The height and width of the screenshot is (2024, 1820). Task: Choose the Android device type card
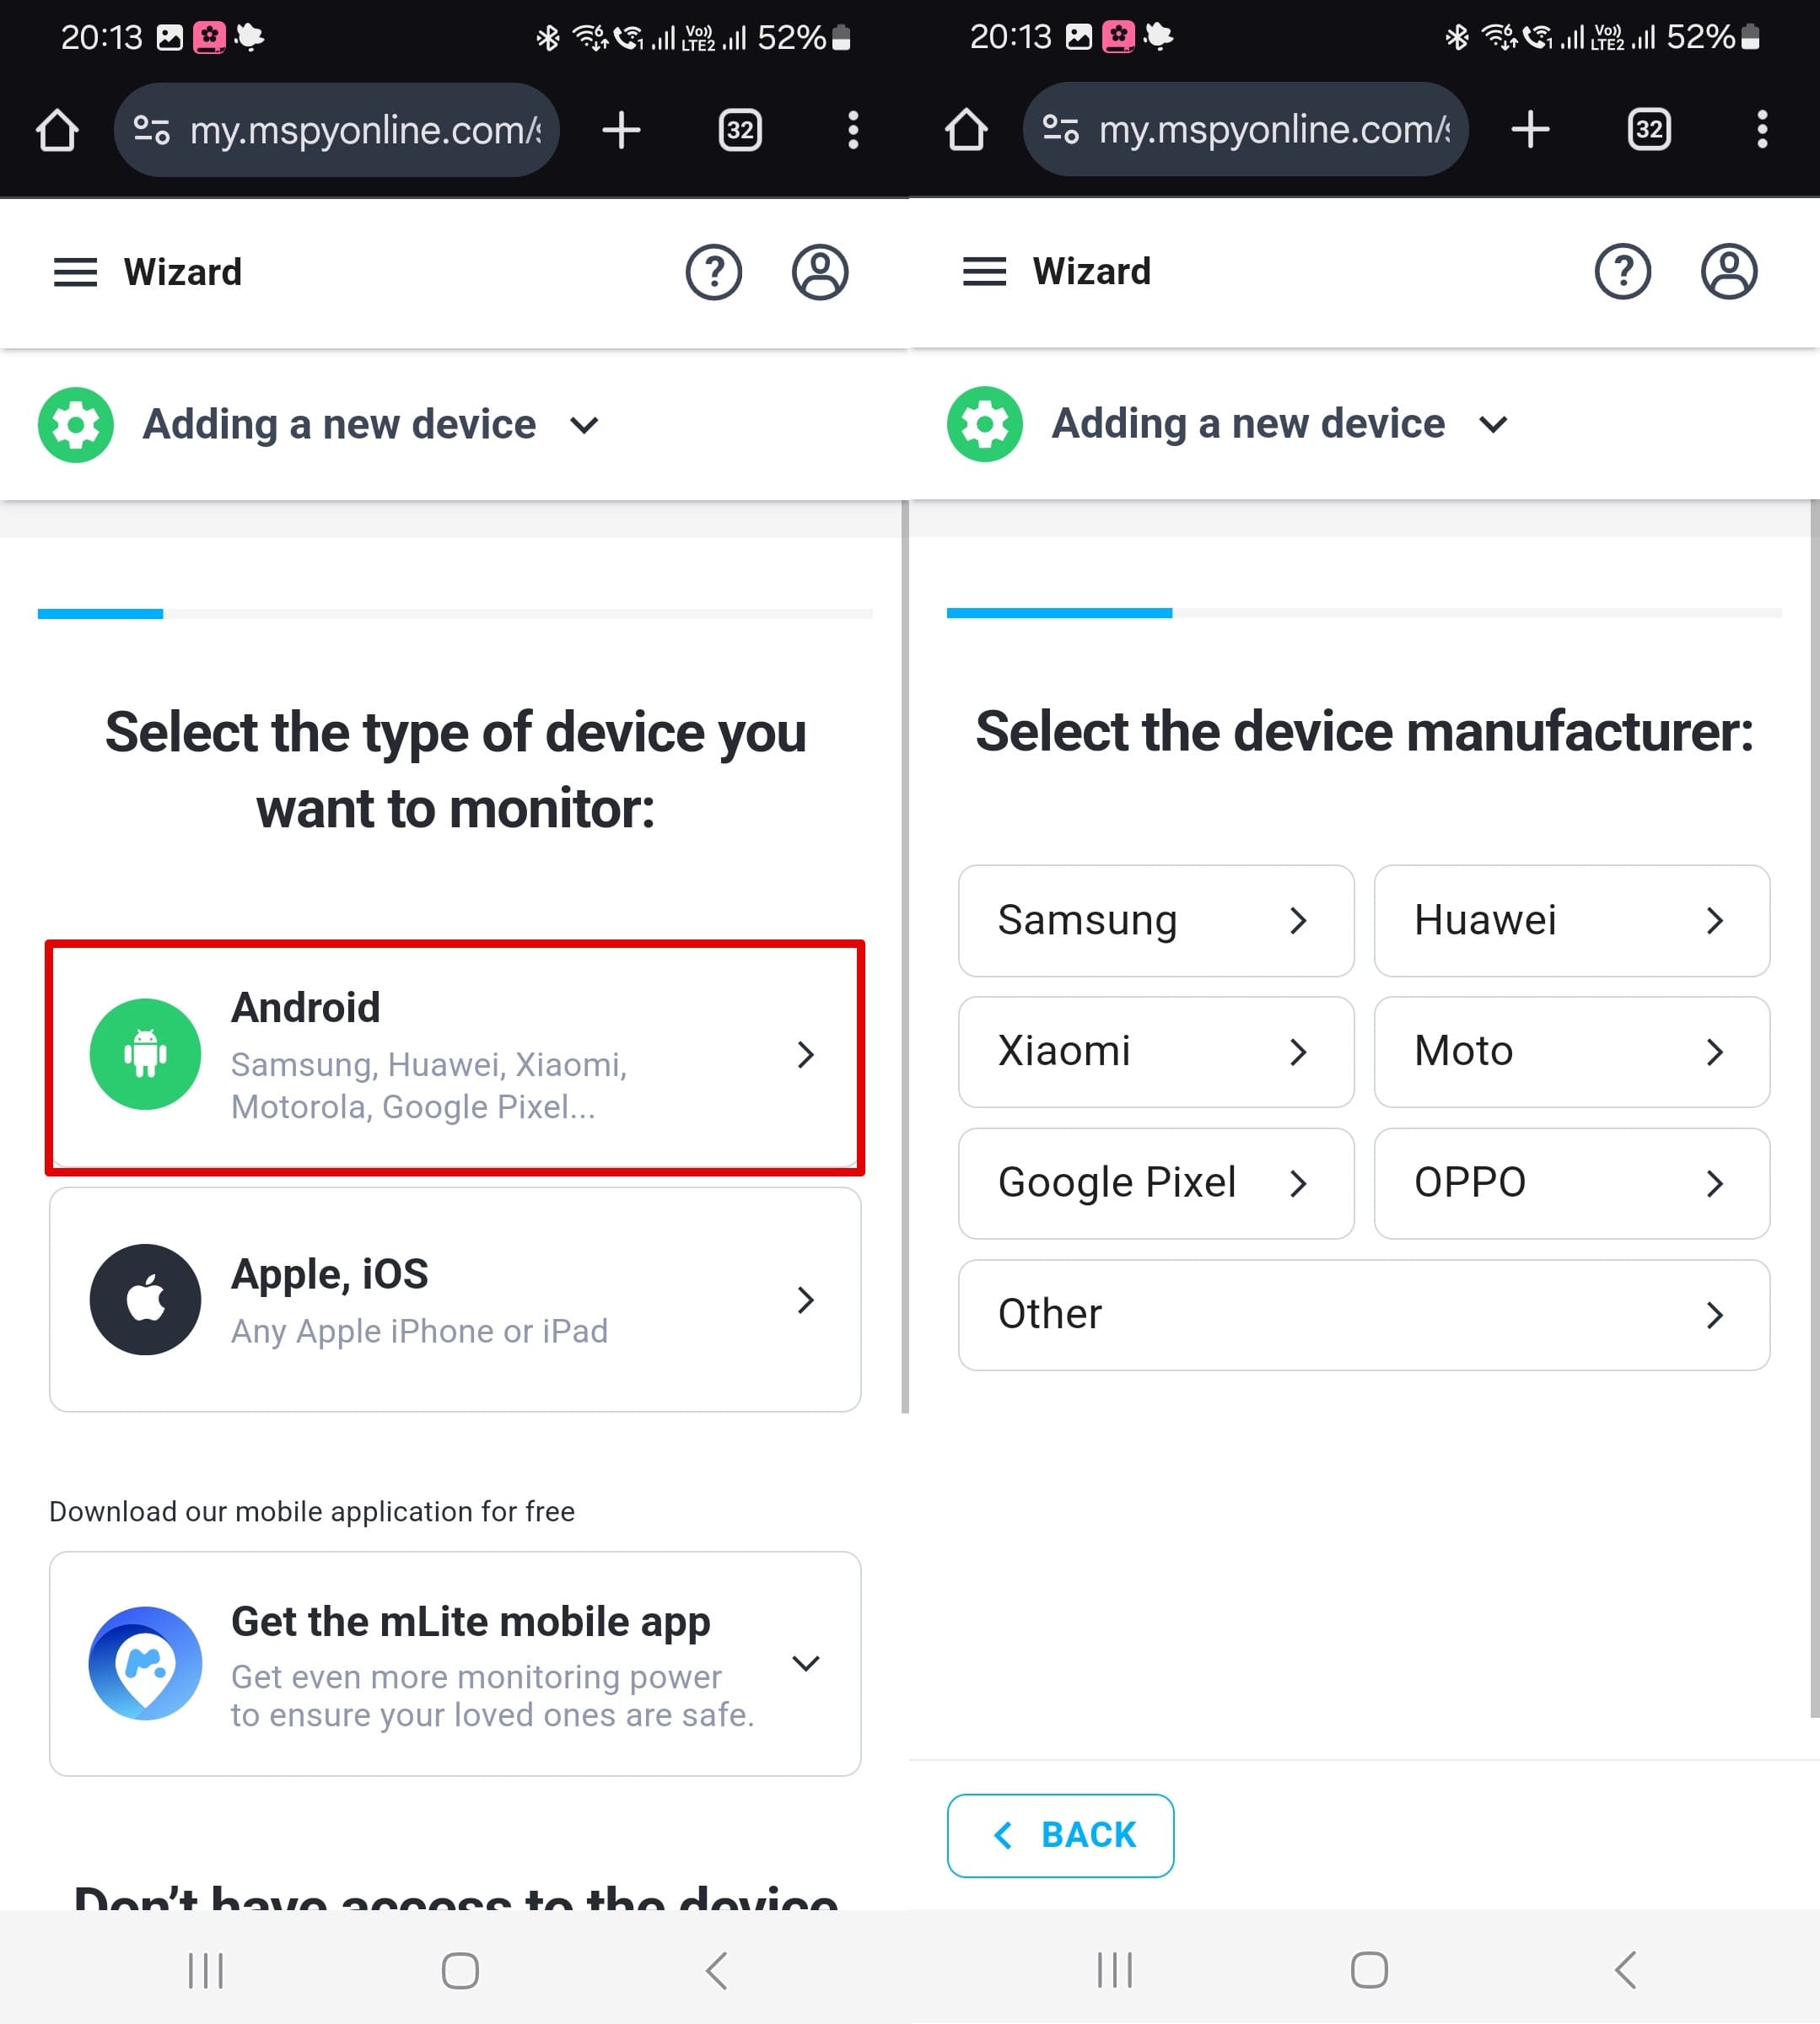[x=455, y=1057]
